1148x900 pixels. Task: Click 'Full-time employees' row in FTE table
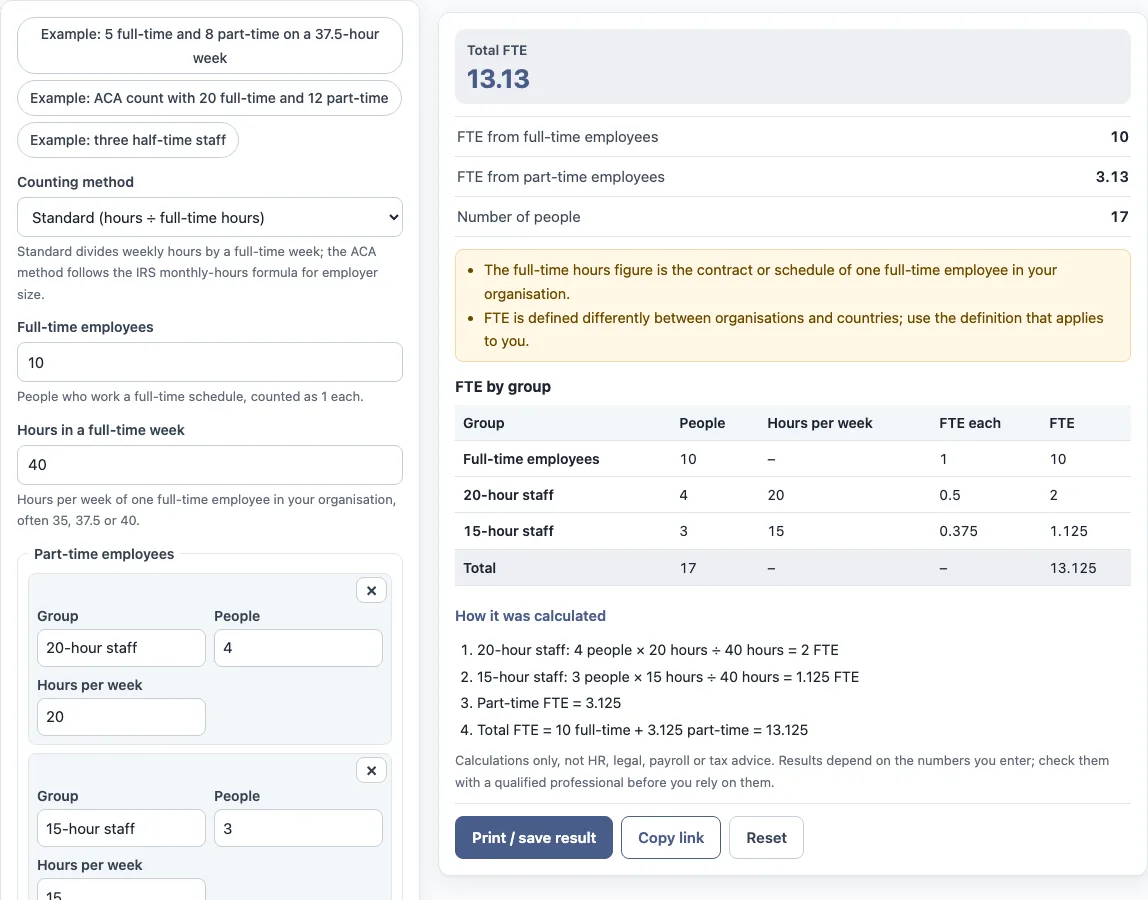click(793, 459)
